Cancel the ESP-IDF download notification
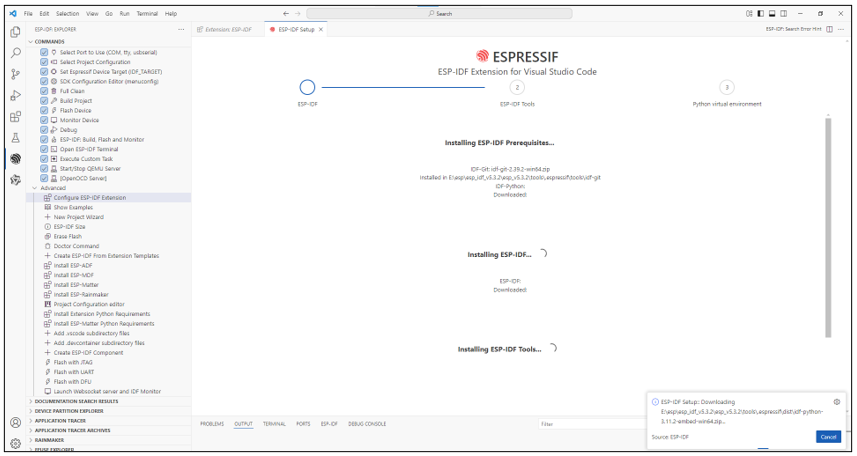The width and height of the screenshot is (857, 456). pos(828,437)
